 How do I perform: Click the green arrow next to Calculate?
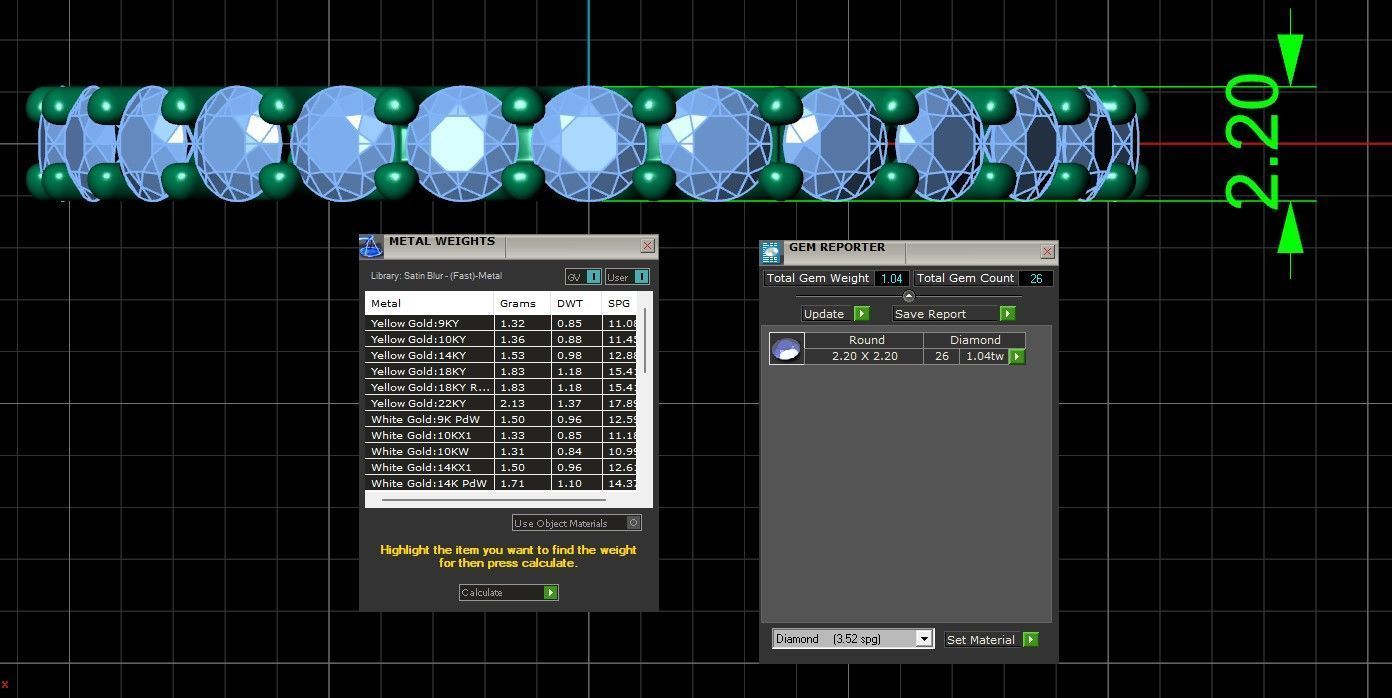coord(550,593)
